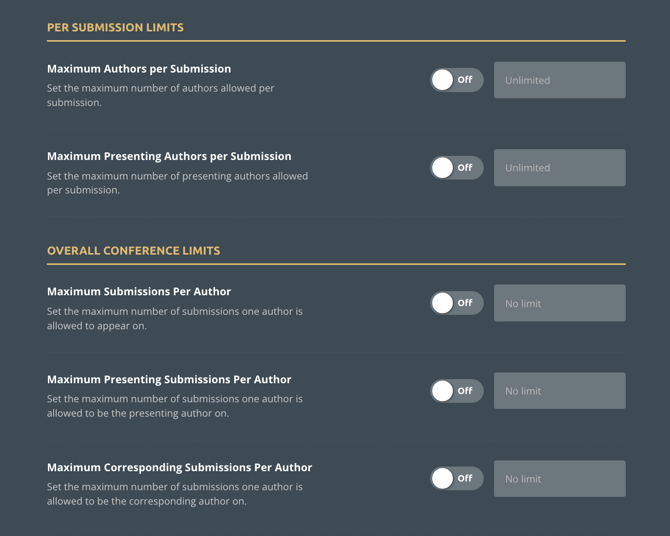Click Unlimited field for Maximum Authors per Submission
This screenshot has width=670, height=536.
[x=559, y=80]
